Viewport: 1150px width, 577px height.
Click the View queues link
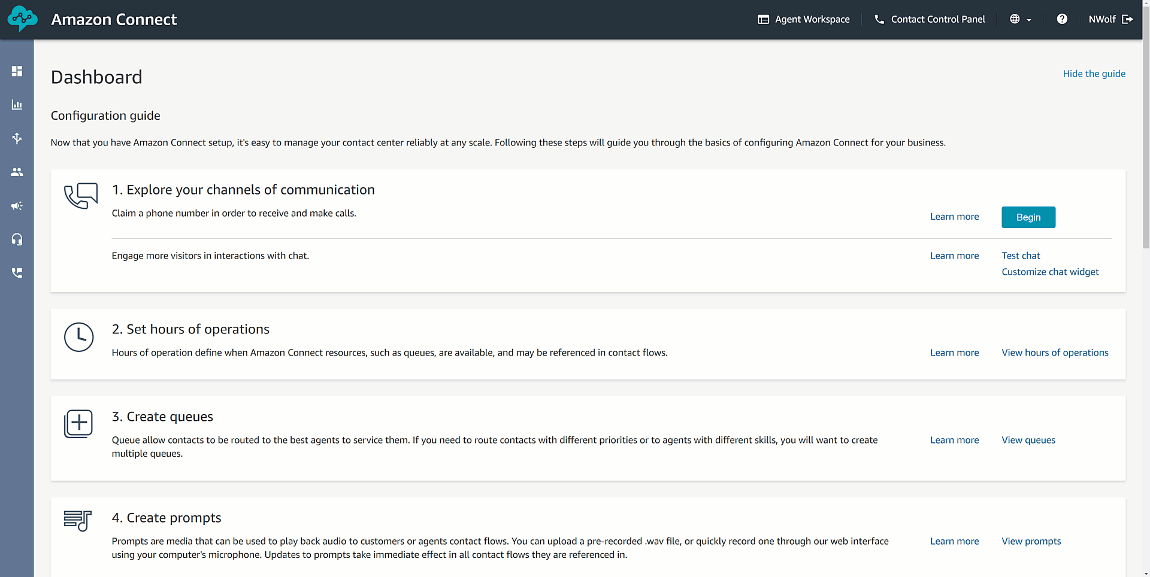(x=1028, y=440)
